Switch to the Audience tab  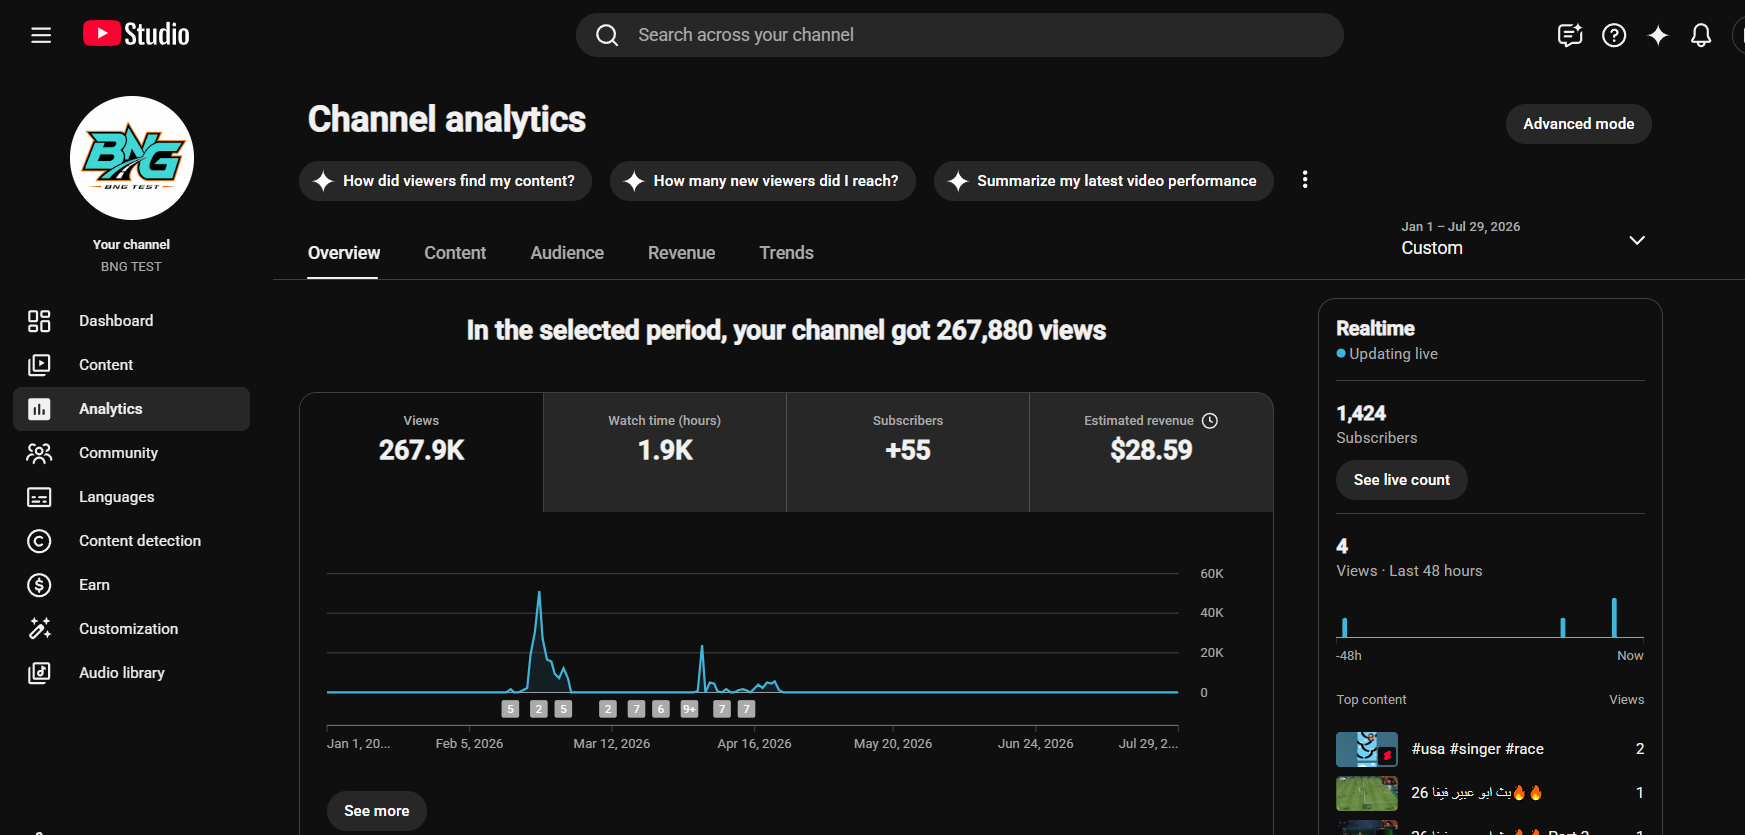[x=567, y=253]
